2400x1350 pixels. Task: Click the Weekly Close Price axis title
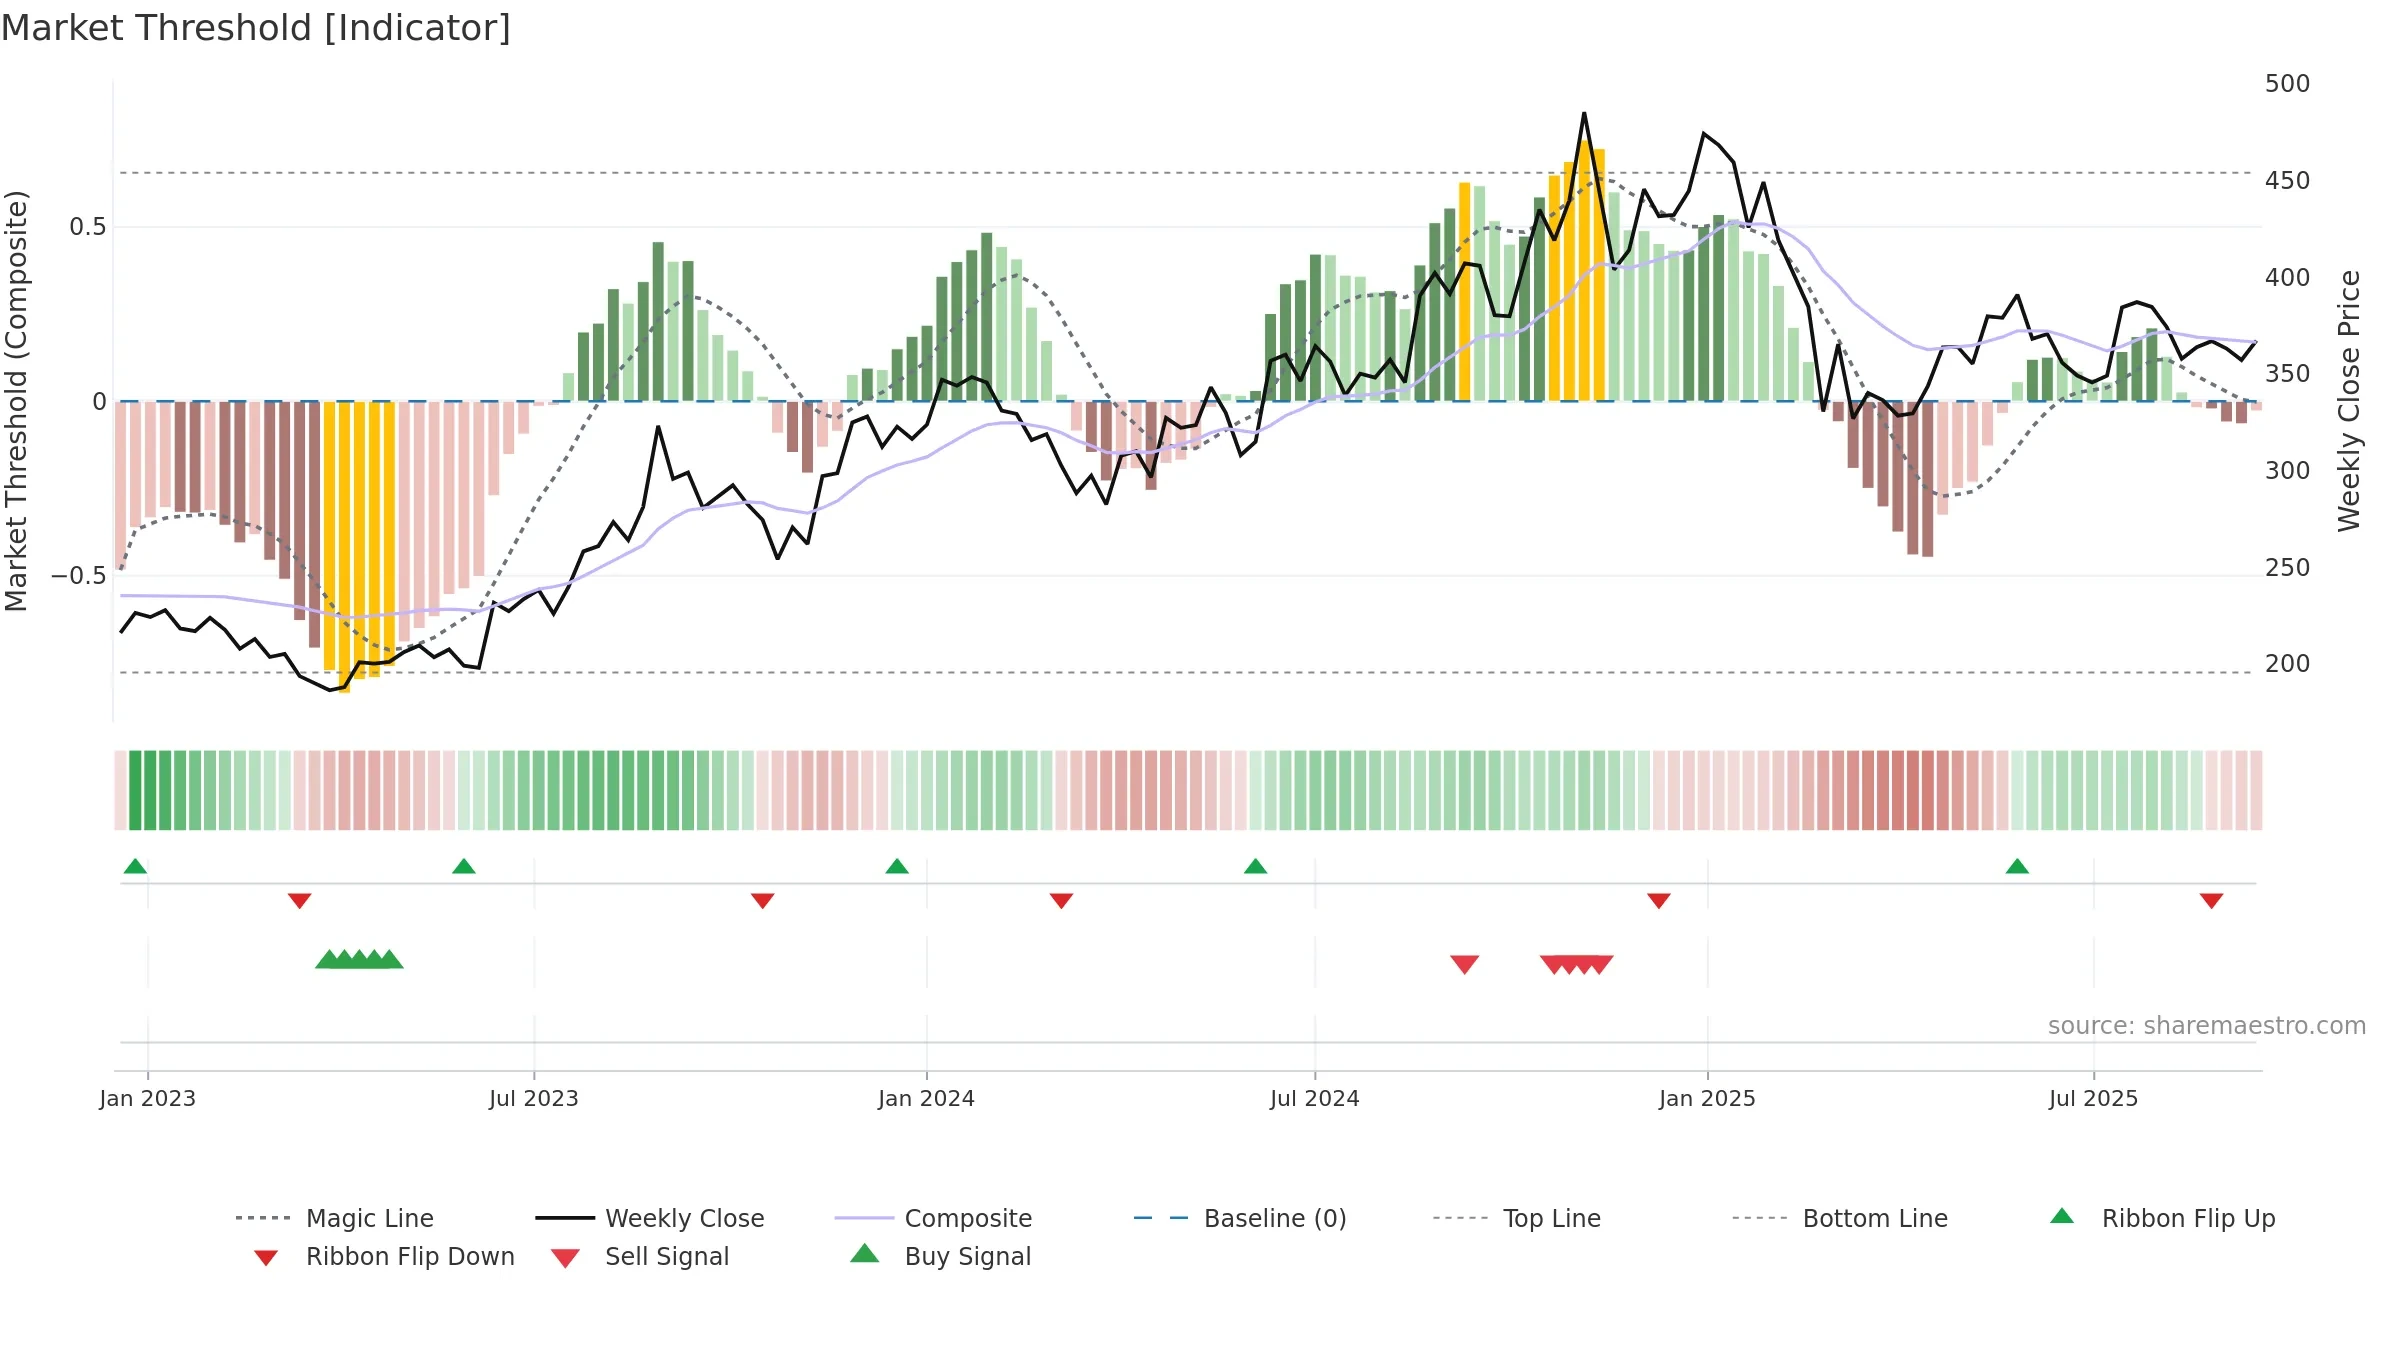point(2349,400)
